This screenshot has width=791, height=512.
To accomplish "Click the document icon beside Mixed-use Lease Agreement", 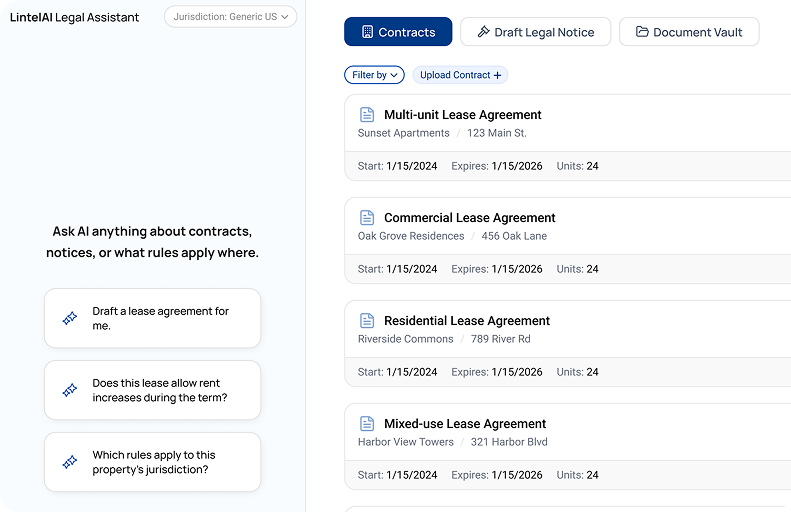I will click(367, 424).
